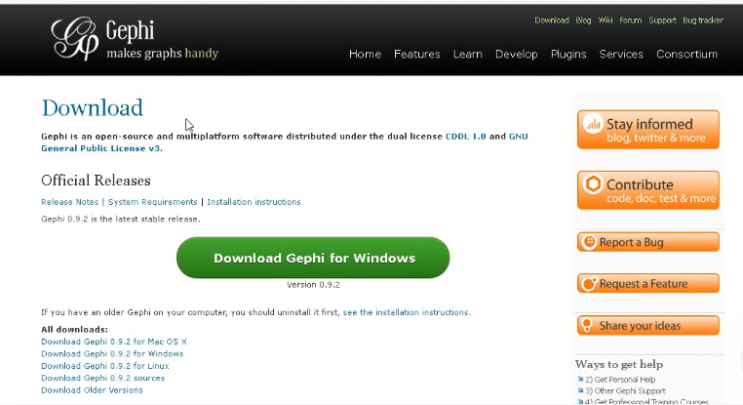Click the Ways to get help heading
Image resolution: width=743 pixels, height=405 pixels.
[x=619, y=364]
